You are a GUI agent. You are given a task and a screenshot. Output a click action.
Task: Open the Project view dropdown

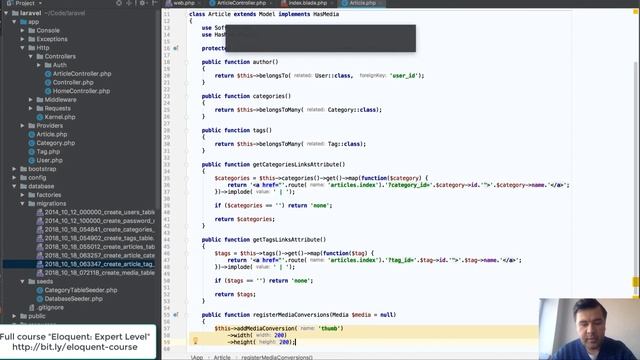[24, 3]
